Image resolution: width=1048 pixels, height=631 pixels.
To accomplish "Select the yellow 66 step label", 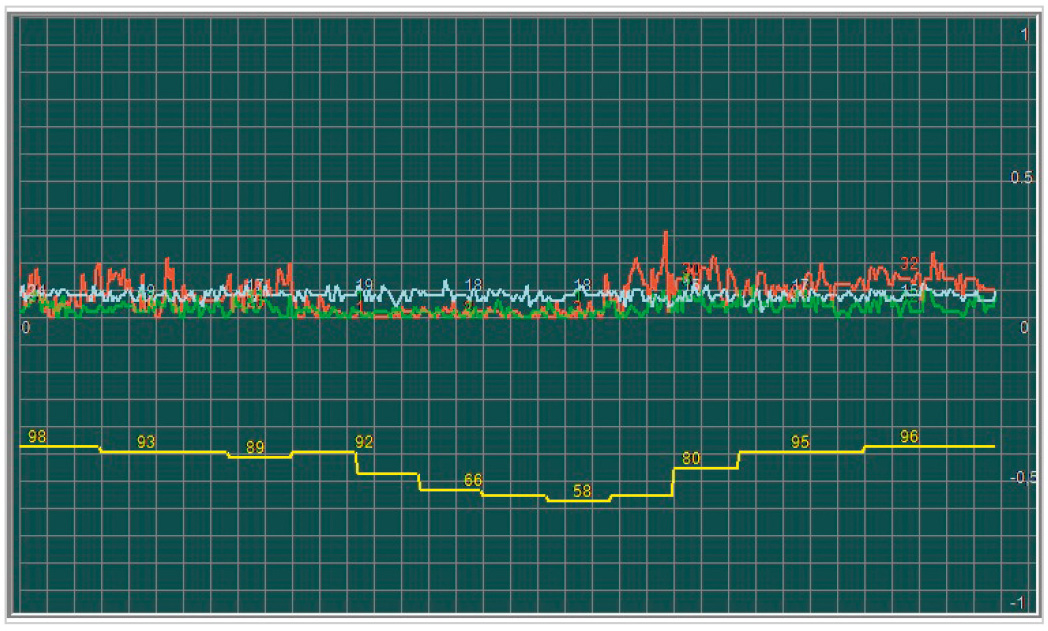I will click(x=473, y=481).
